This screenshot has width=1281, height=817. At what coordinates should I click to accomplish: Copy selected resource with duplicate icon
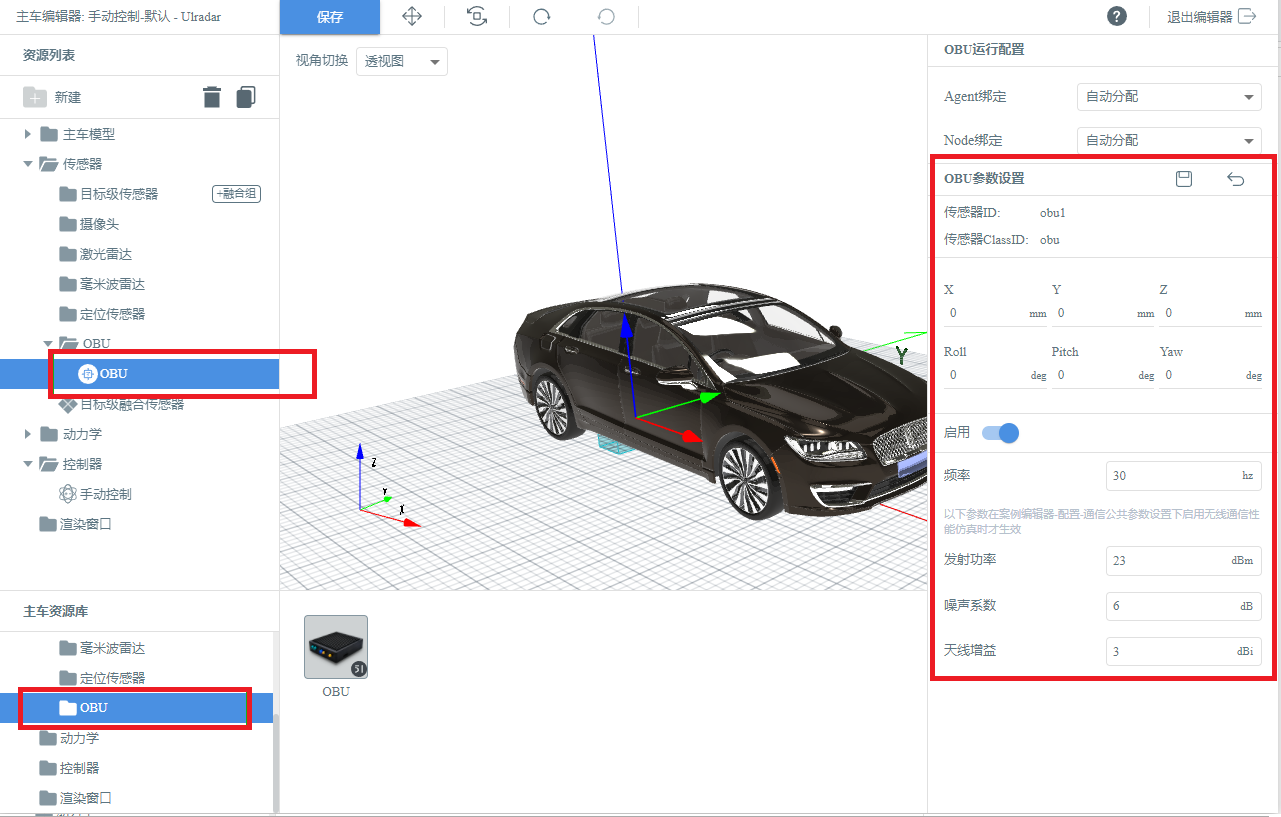pyautogui.click(x=246, y=97)
